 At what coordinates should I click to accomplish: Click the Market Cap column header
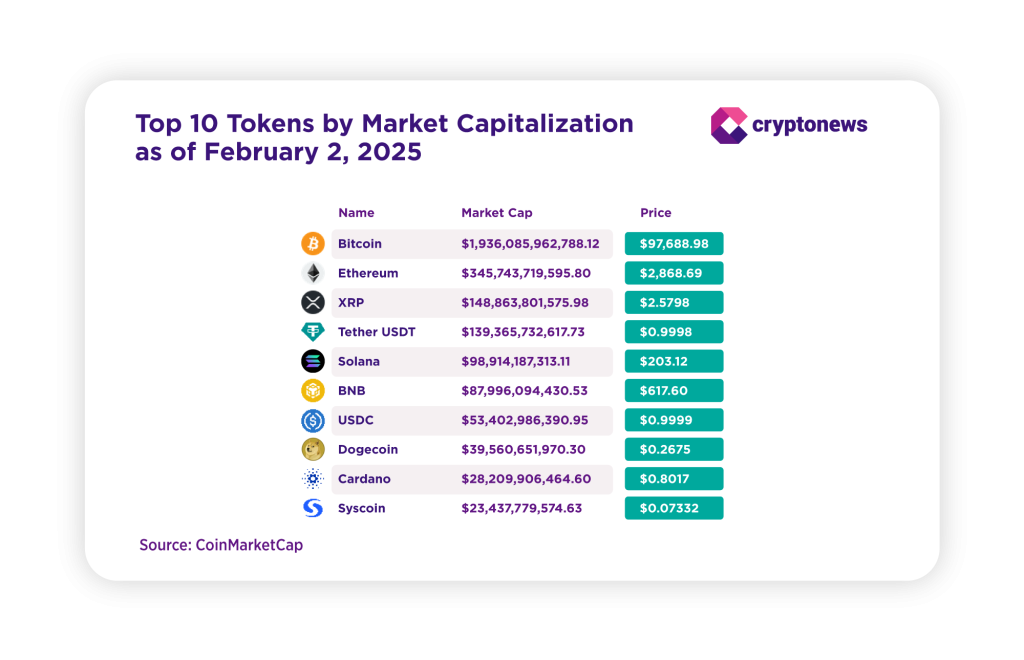click(497, 213)
